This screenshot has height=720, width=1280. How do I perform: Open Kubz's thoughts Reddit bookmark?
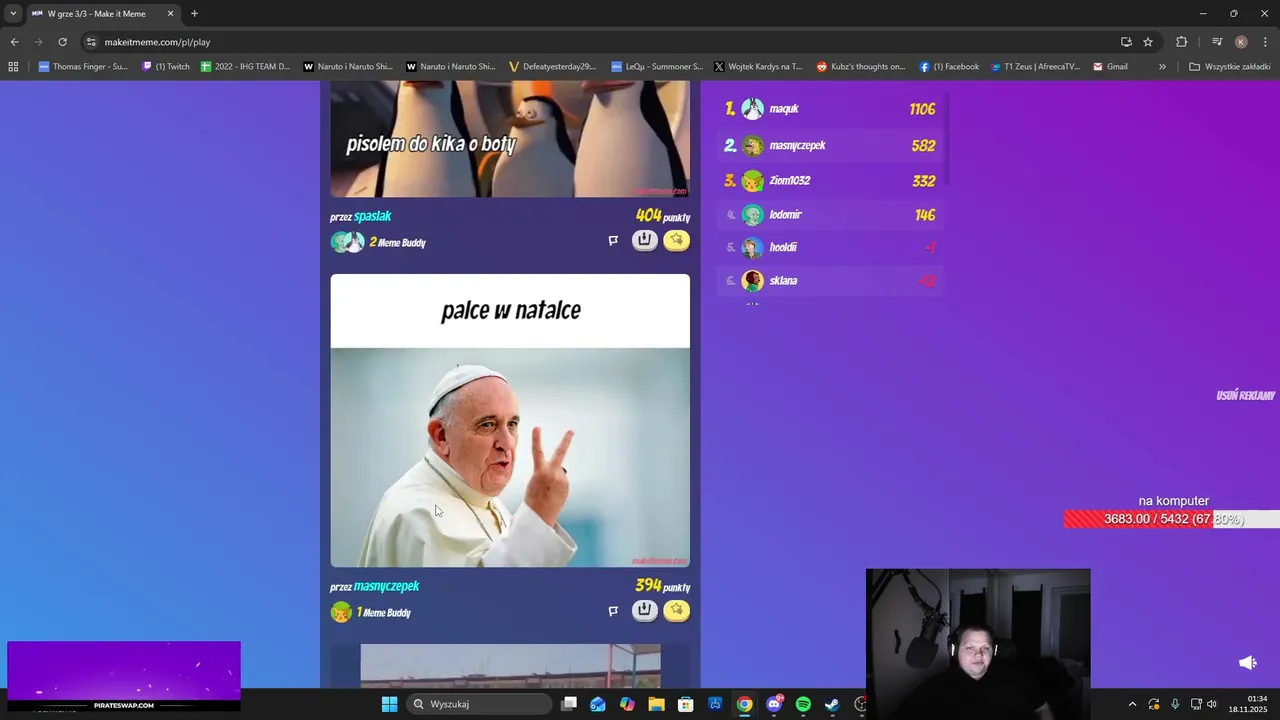(x=861, y=67)
